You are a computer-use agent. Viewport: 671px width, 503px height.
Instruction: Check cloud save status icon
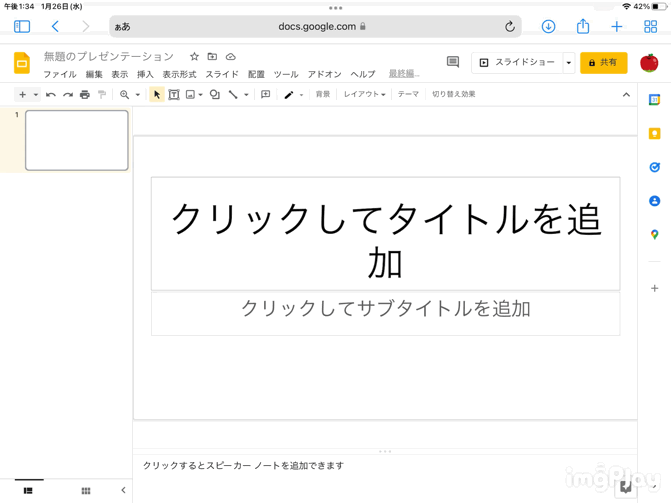pyautogui.click(x=231, y=57)
